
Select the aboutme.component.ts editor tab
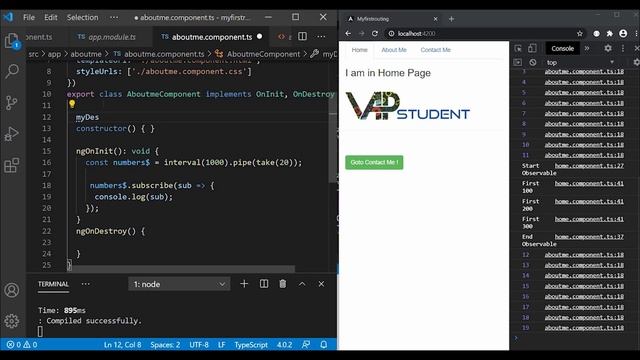[211, 37]
